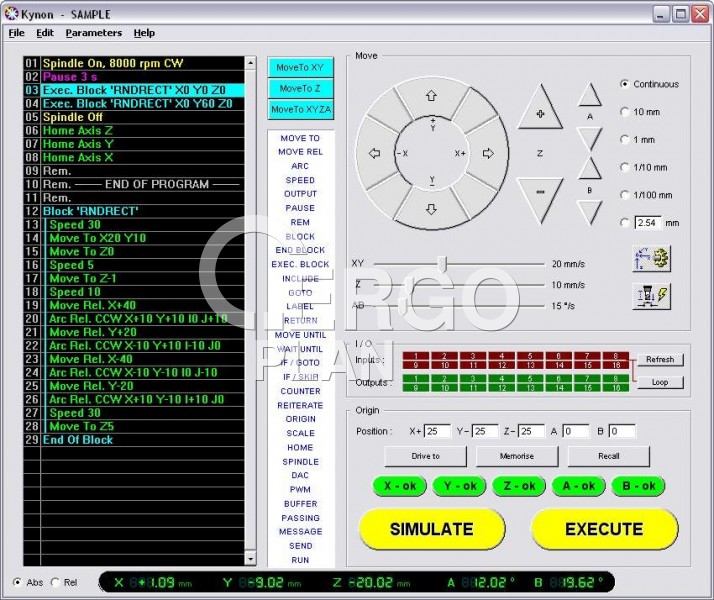Click output indicator 1

416,378
